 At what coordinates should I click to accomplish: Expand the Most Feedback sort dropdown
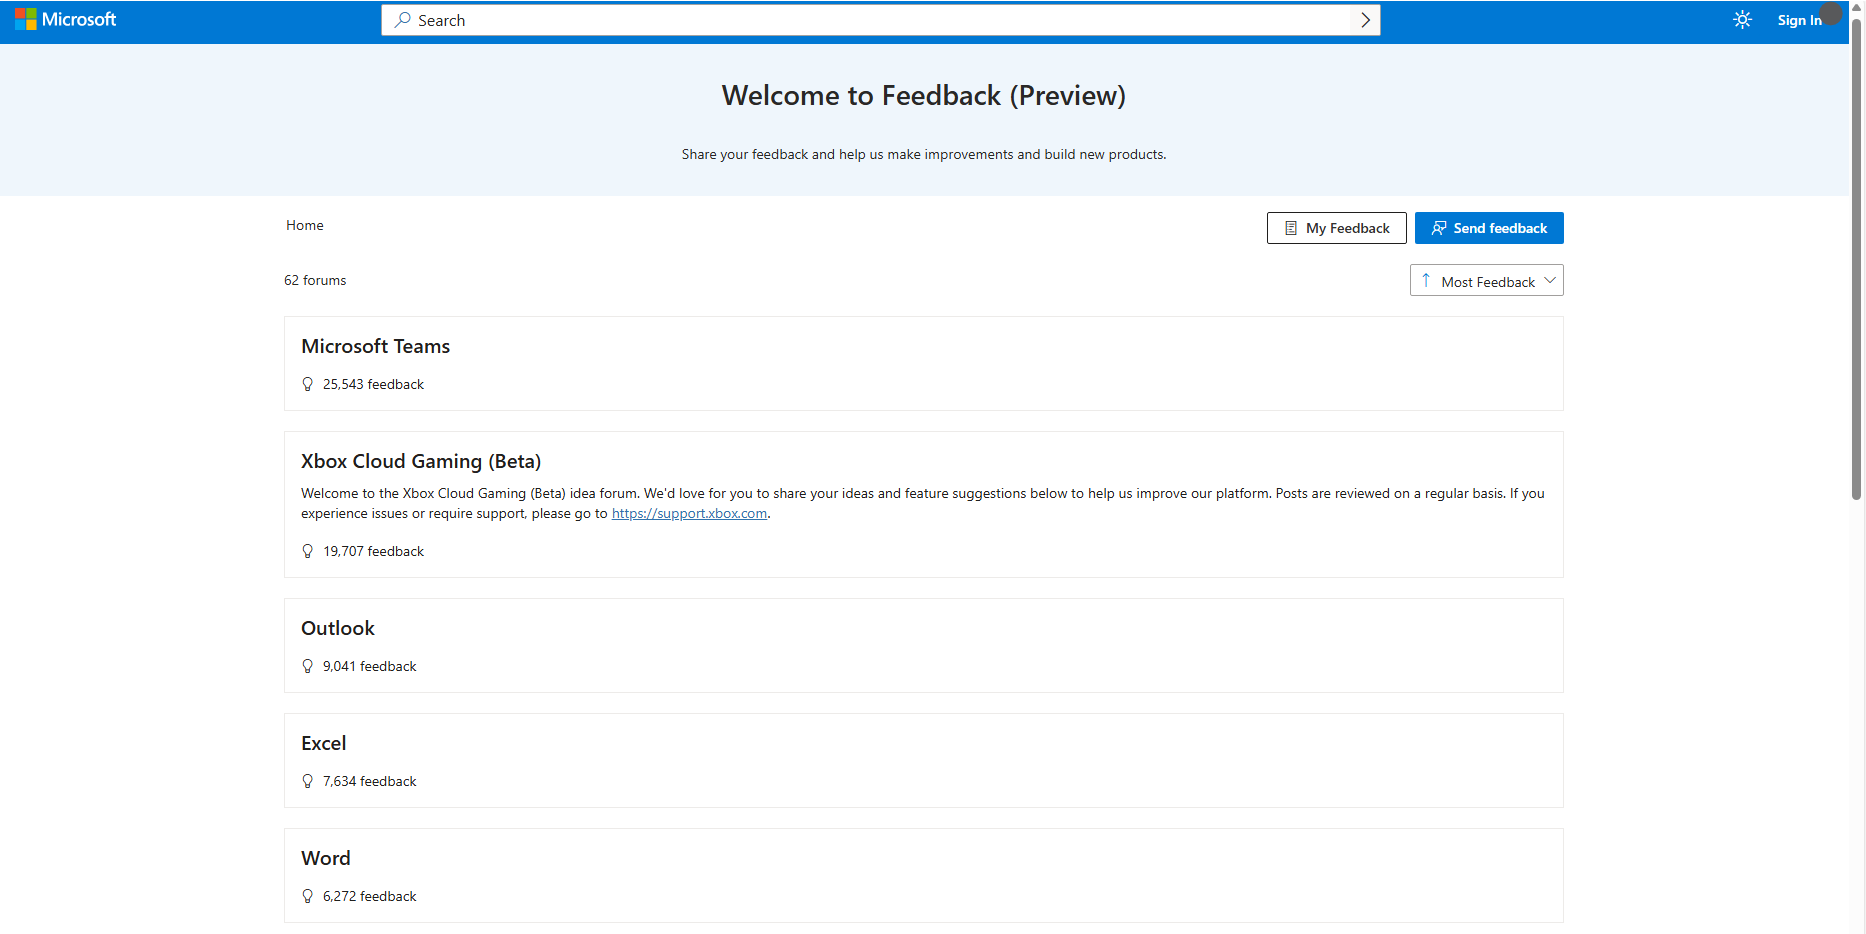[x=1486, y=281]
